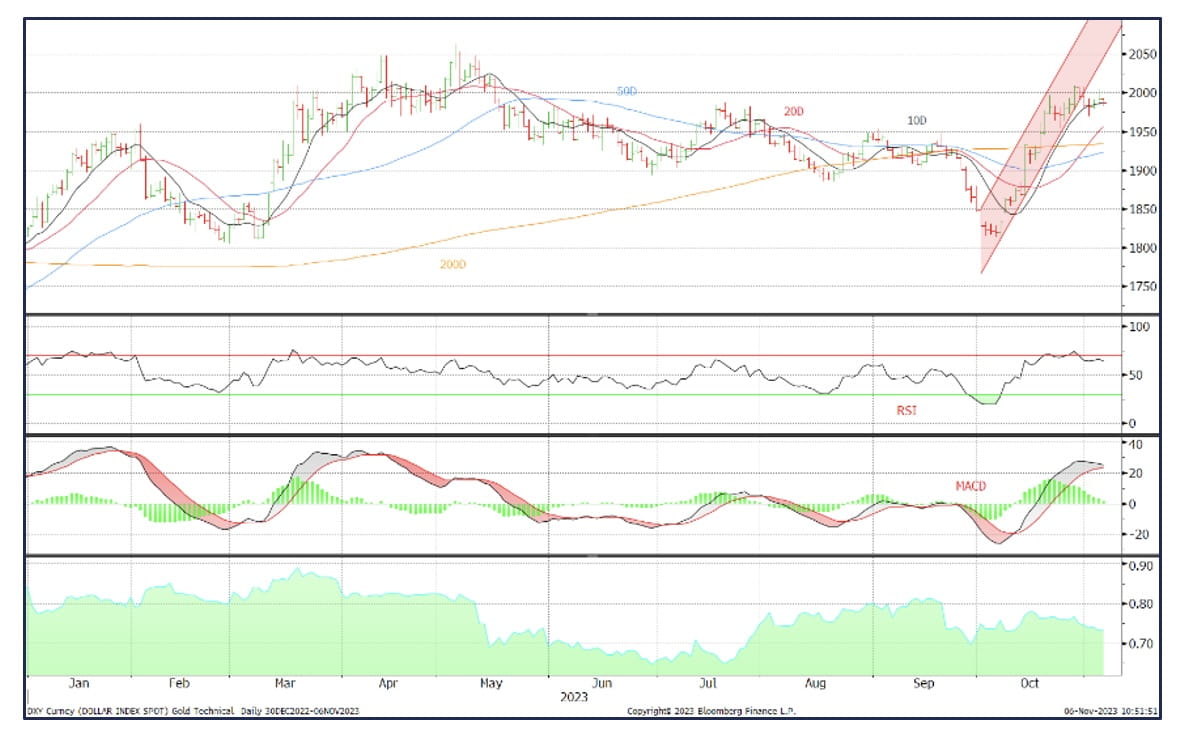Click the 1950 price axis value

[x=1142, y=132]
